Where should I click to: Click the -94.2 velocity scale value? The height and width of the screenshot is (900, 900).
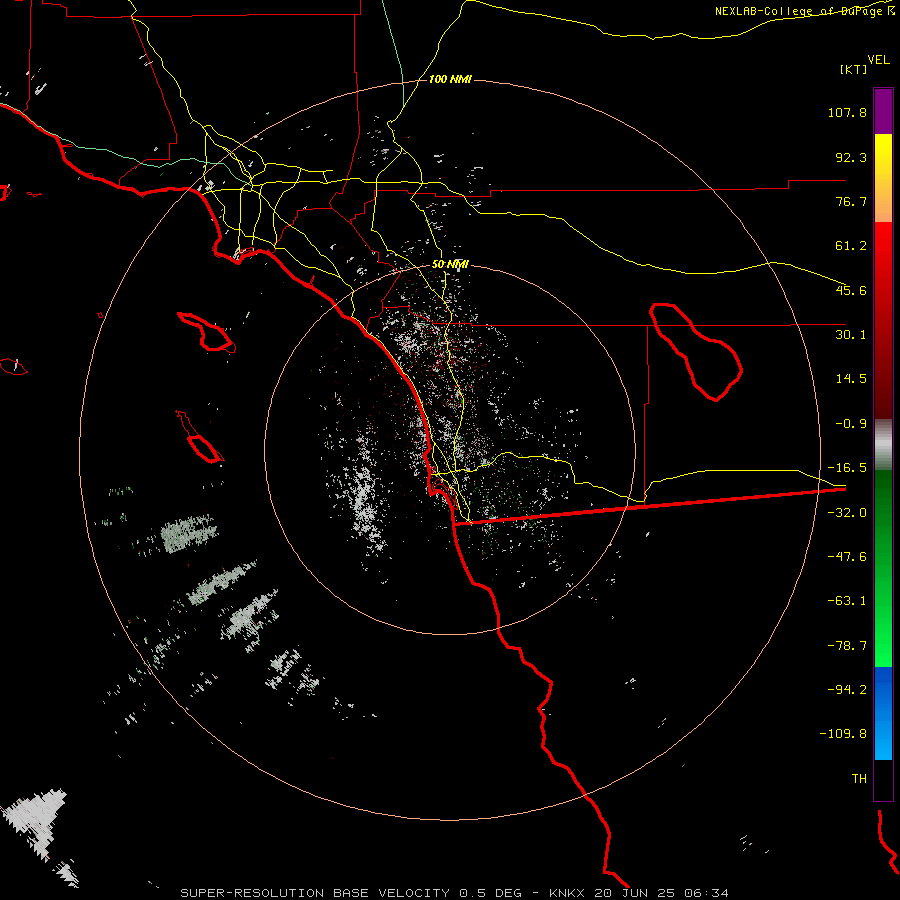pos(847,689)
